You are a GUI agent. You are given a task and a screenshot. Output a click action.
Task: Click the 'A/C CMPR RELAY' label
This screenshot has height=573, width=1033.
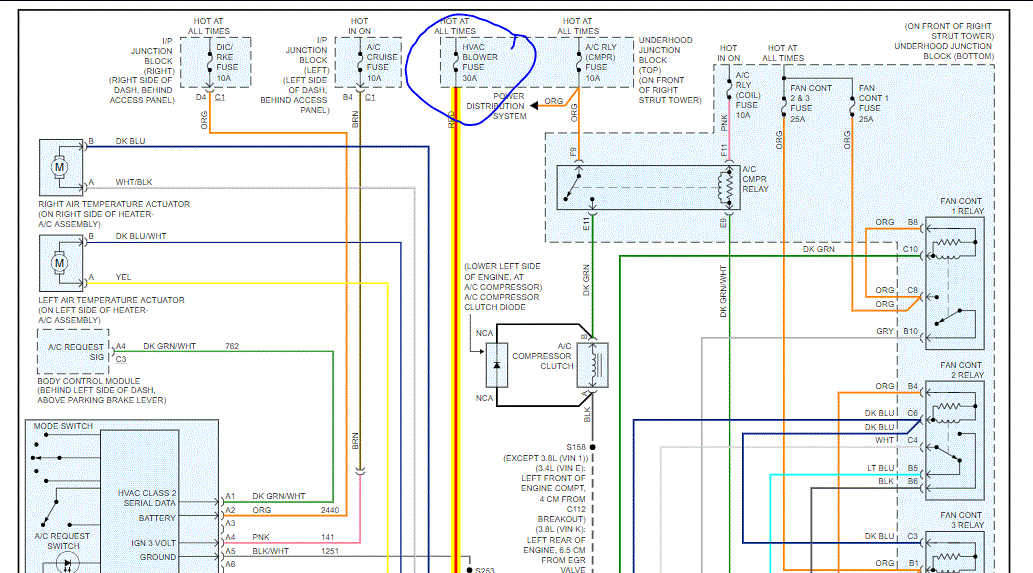click(755, 179)
